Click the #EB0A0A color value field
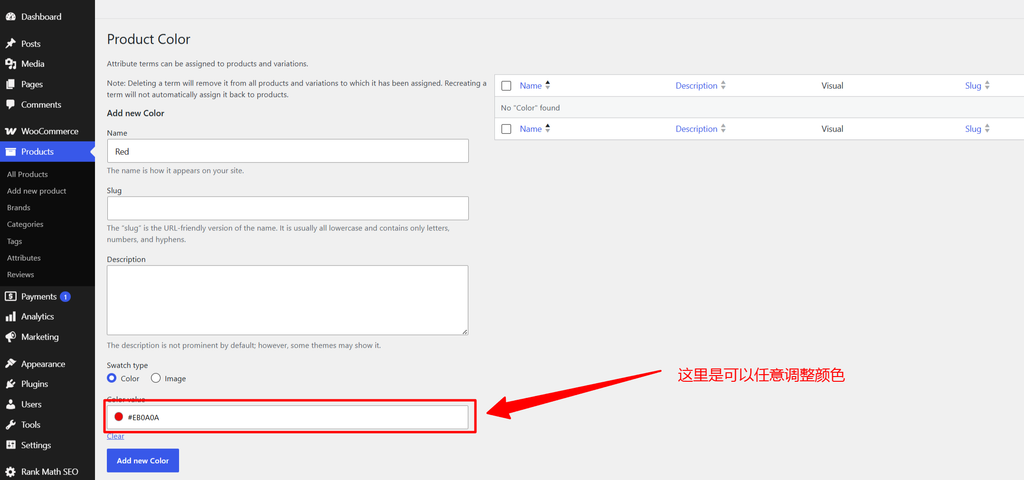Image resolution: width=1024 pixels, height=480 pixels. pos(287,417)
